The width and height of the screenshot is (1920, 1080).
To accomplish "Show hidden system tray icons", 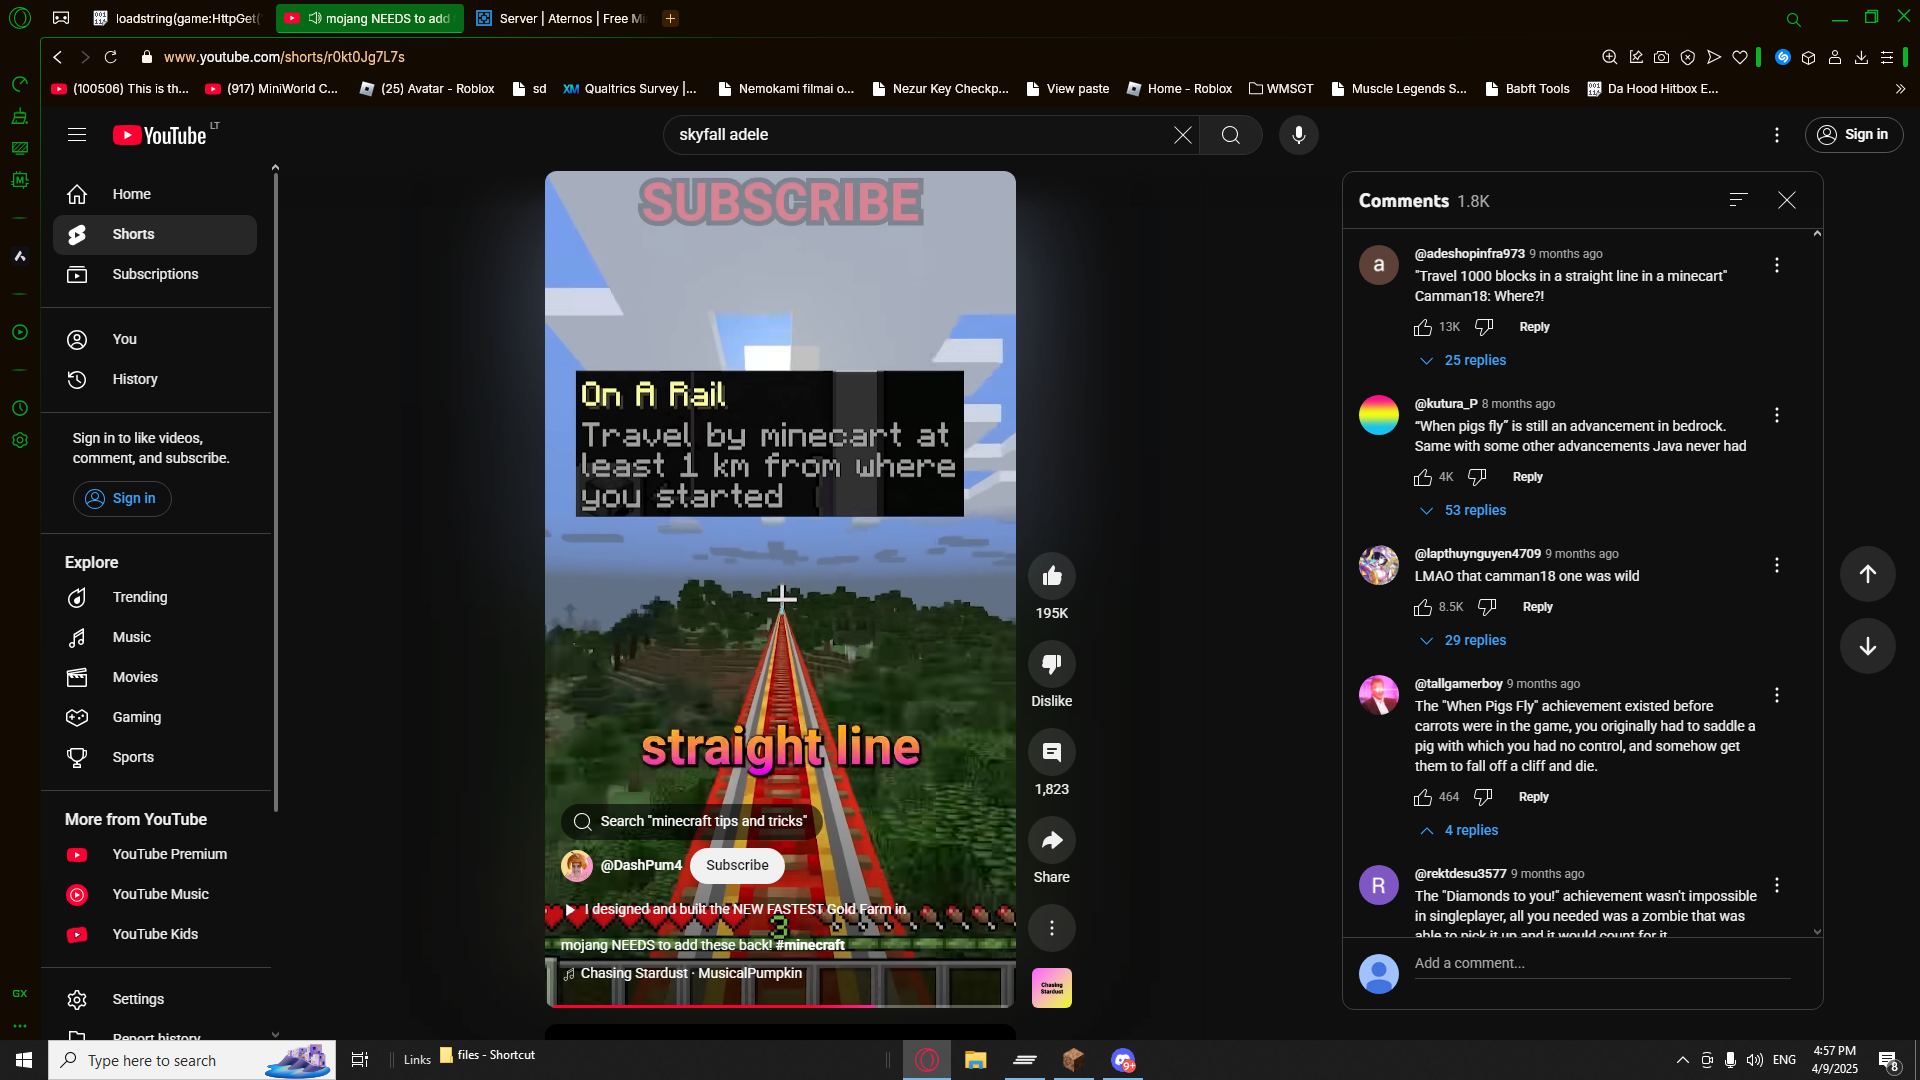I will 1683,1060.
